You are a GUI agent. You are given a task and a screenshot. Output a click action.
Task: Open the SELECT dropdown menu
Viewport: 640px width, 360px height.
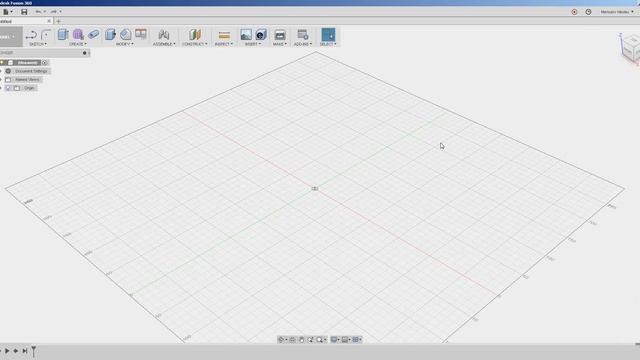(328, 44)
